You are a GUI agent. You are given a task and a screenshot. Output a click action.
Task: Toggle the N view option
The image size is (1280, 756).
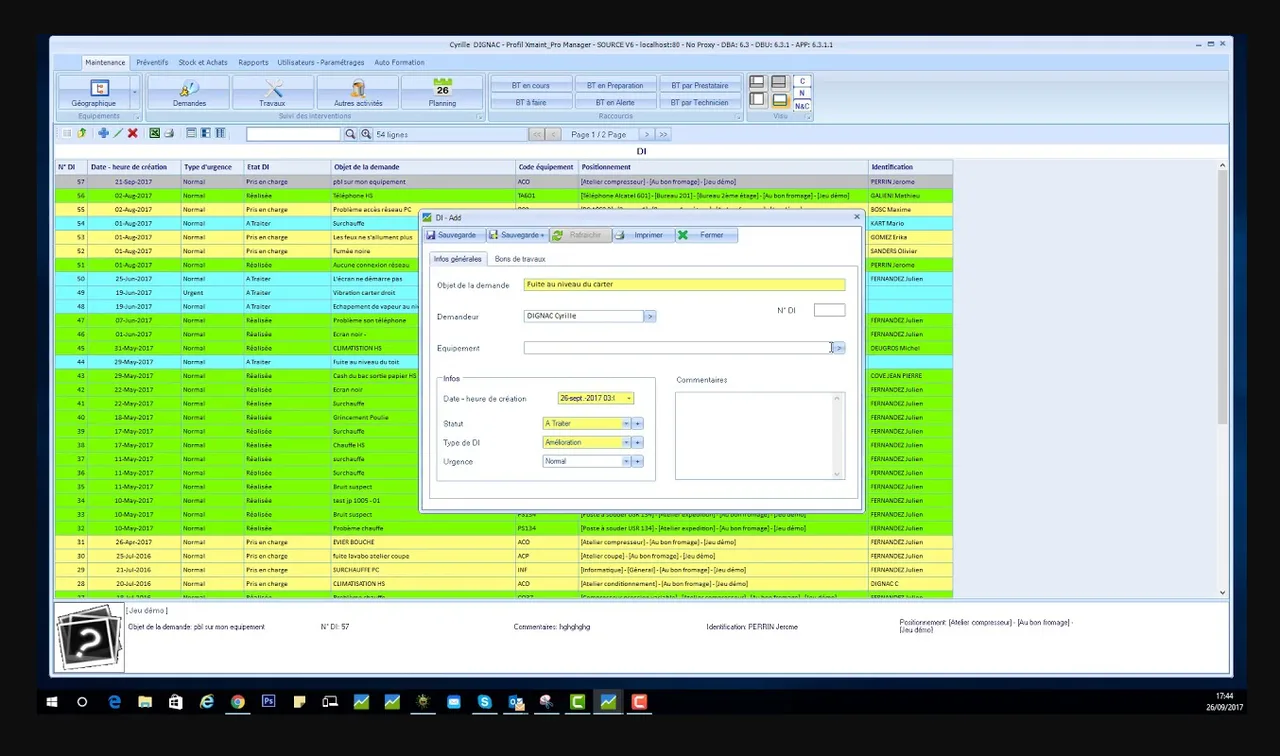[x=802, y=93]
